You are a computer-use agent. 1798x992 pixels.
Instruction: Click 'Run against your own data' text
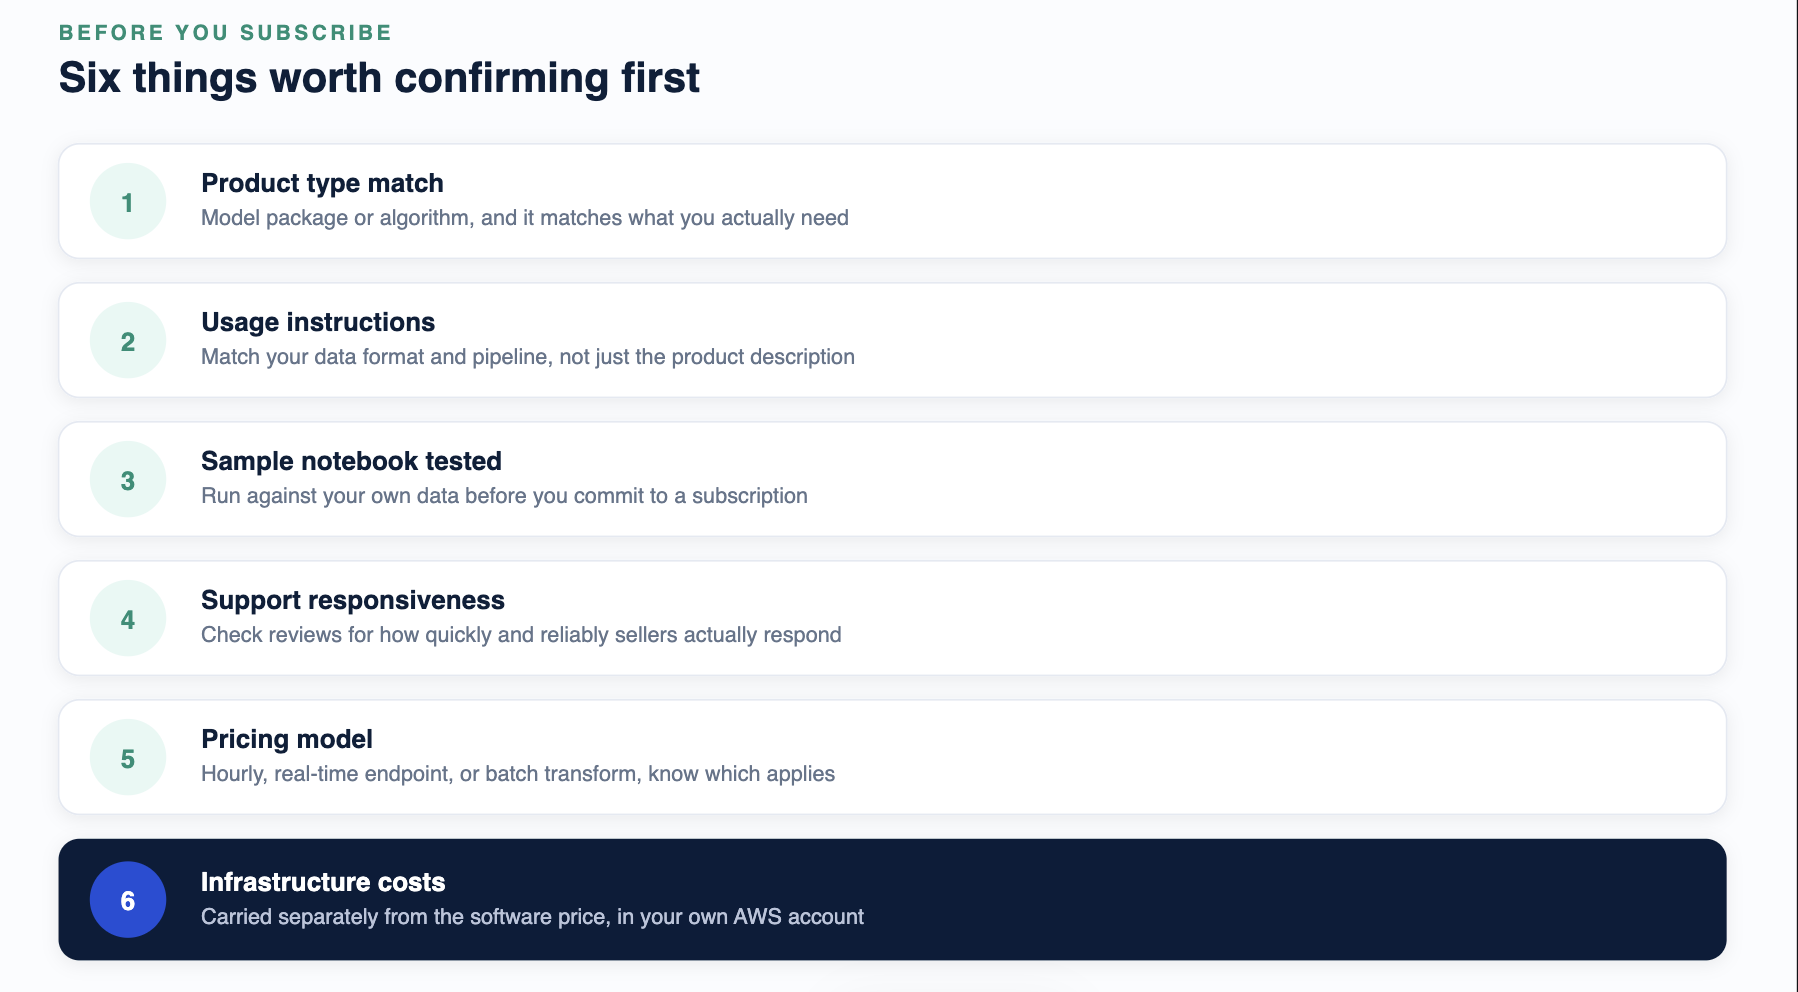pyautogui.click(x=504, y=496)
